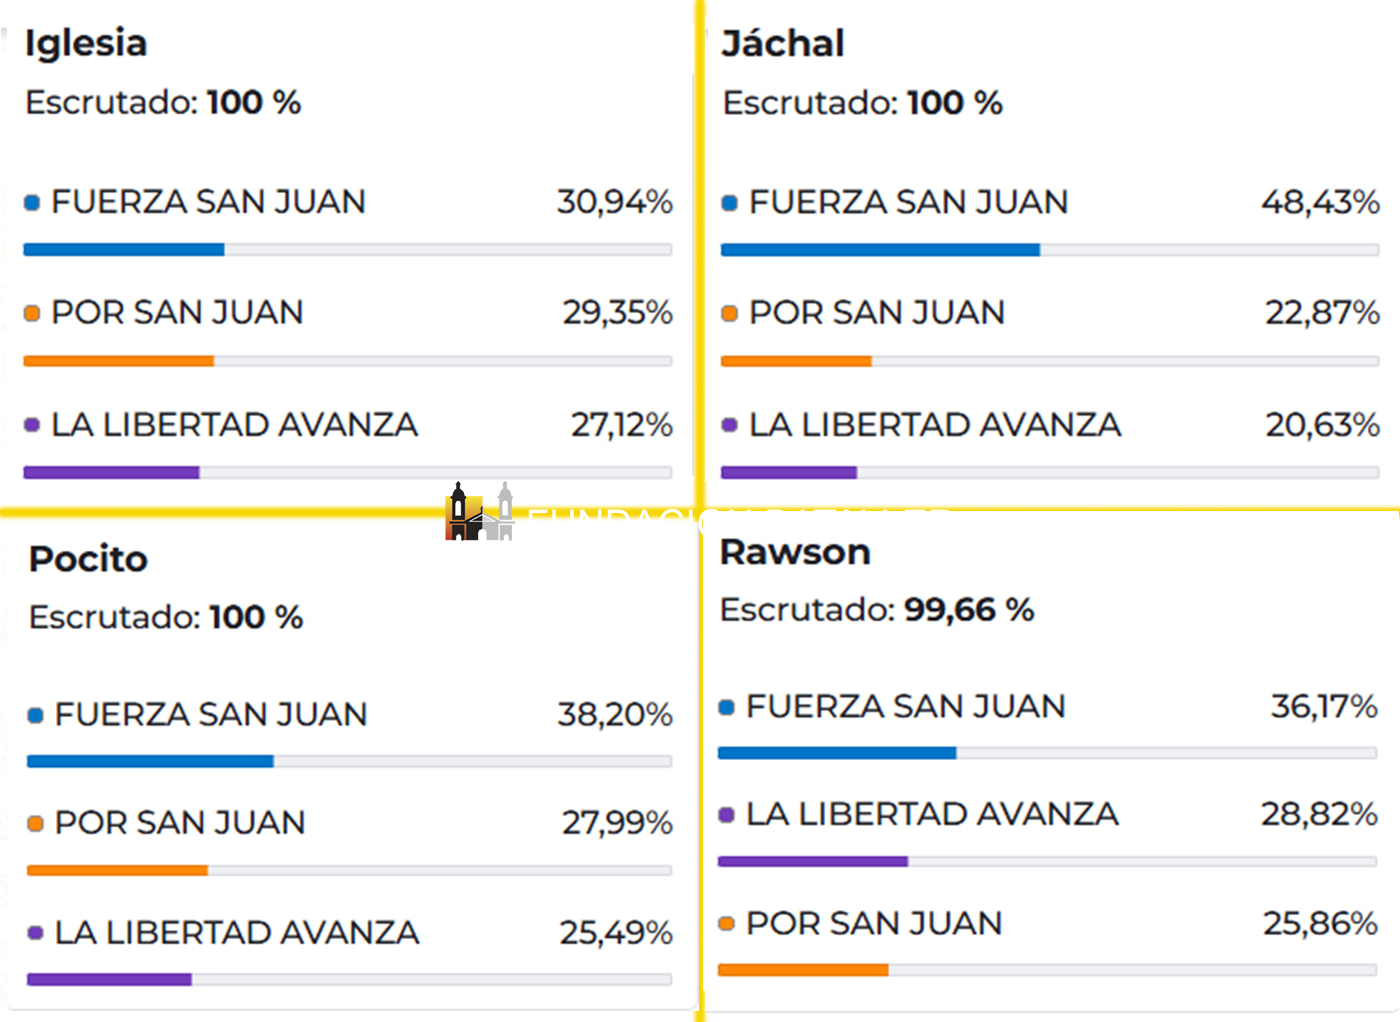Click the purple dot beside La Libertad Avanza in Rawson
The width and height of the screenshot is (1400, 1022).
click(x=727, y=815)
